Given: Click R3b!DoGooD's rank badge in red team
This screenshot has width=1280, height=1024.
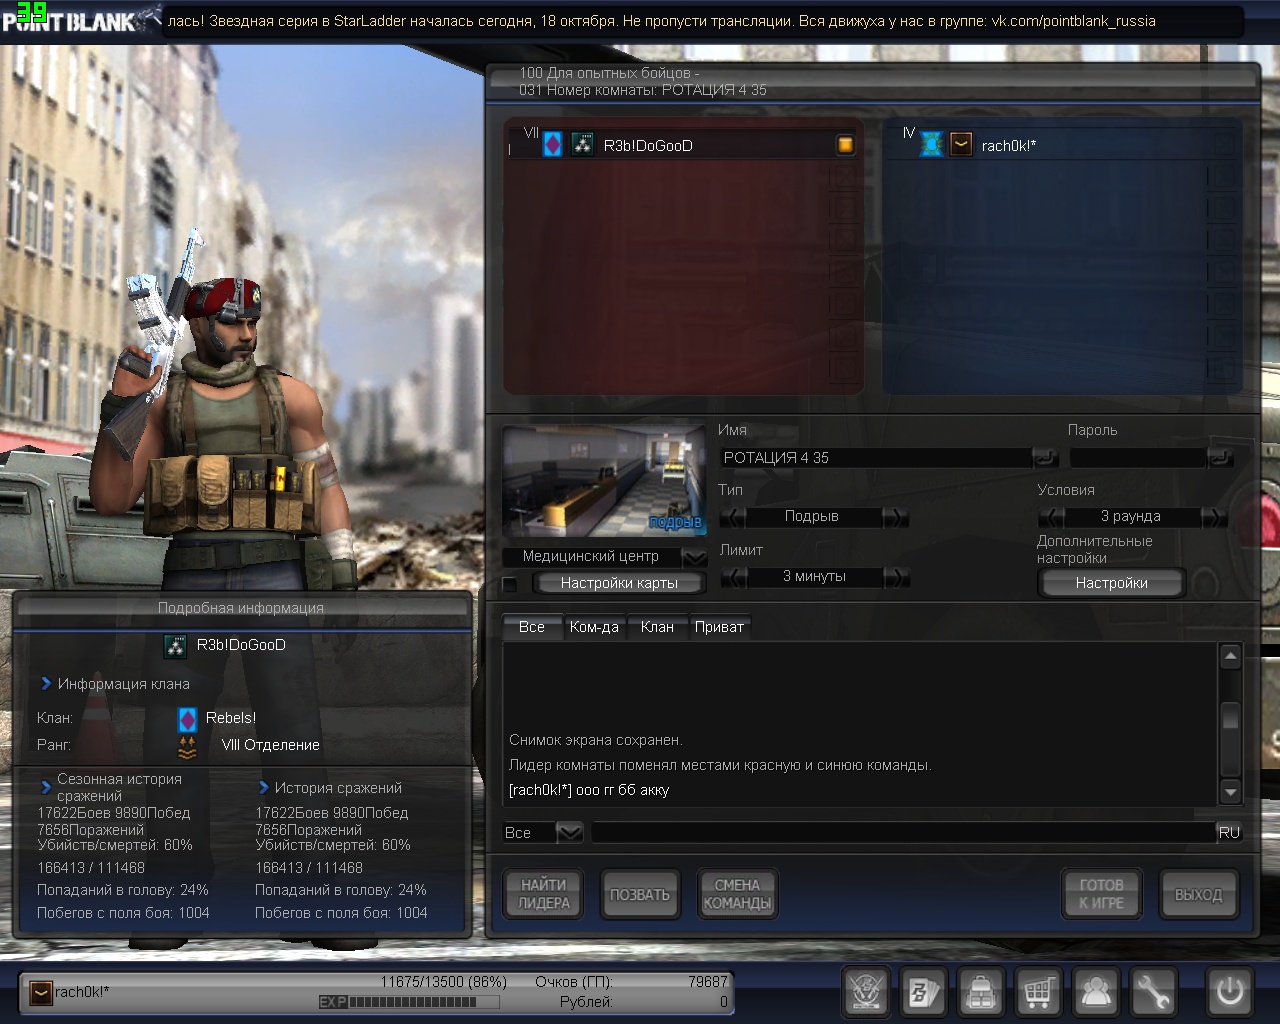Looking at the screenshot, I should point(582,145).
